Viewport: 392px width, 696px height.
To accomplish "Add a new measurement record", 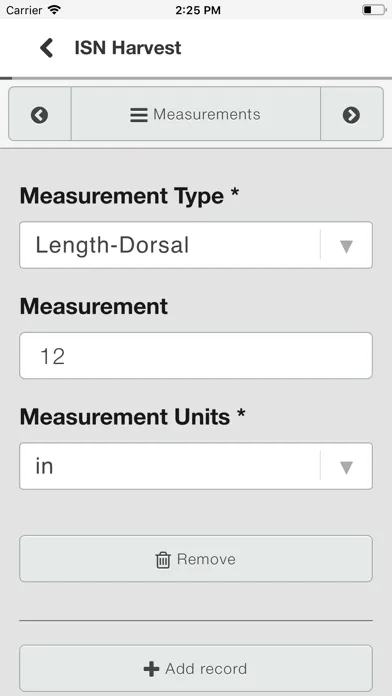I will coord(196,668).
